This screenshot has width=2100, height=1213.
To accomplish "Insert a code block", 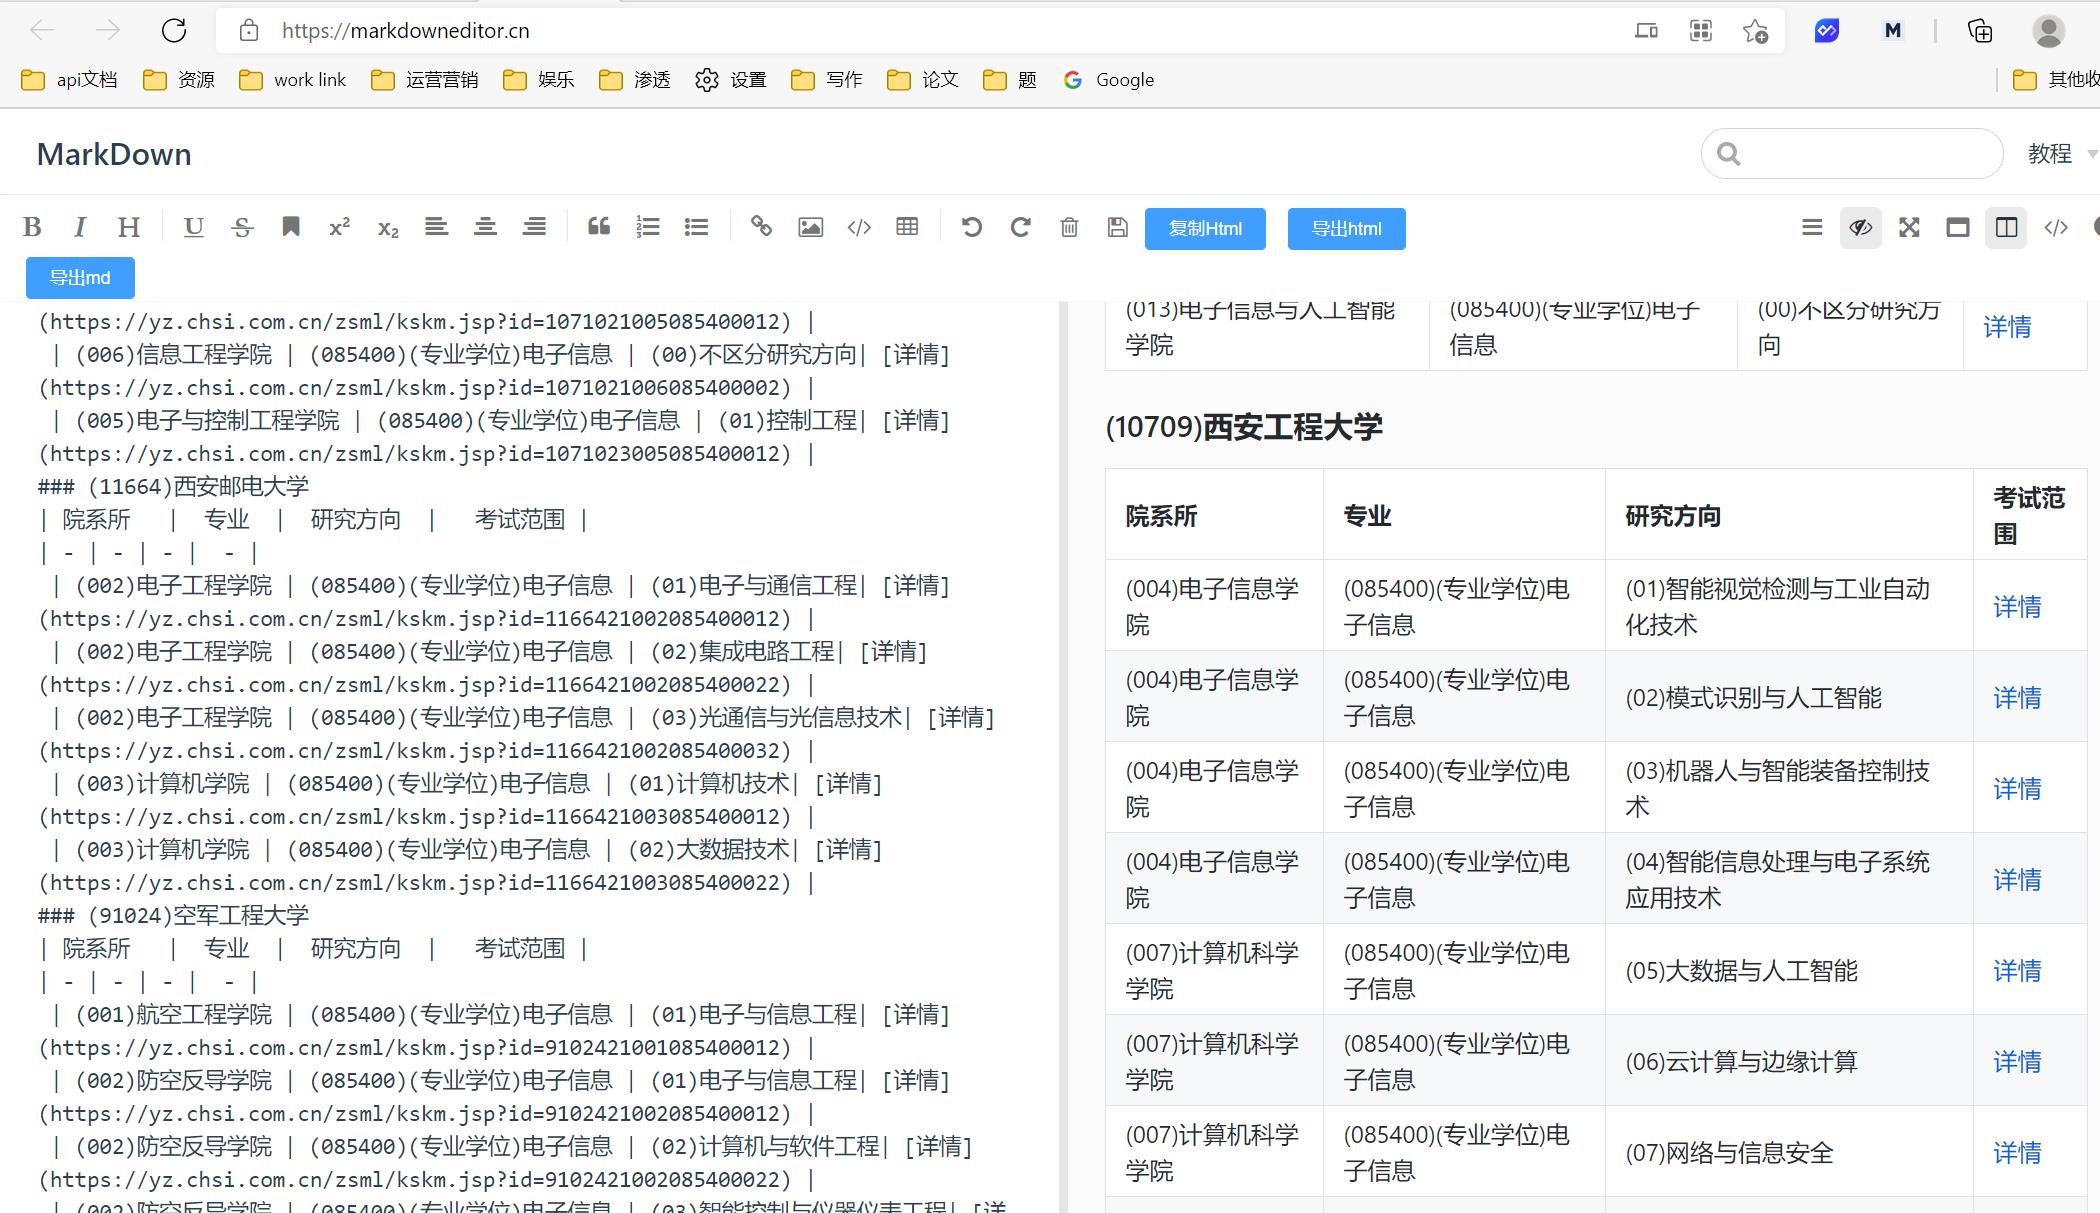I will pos(859,227).
